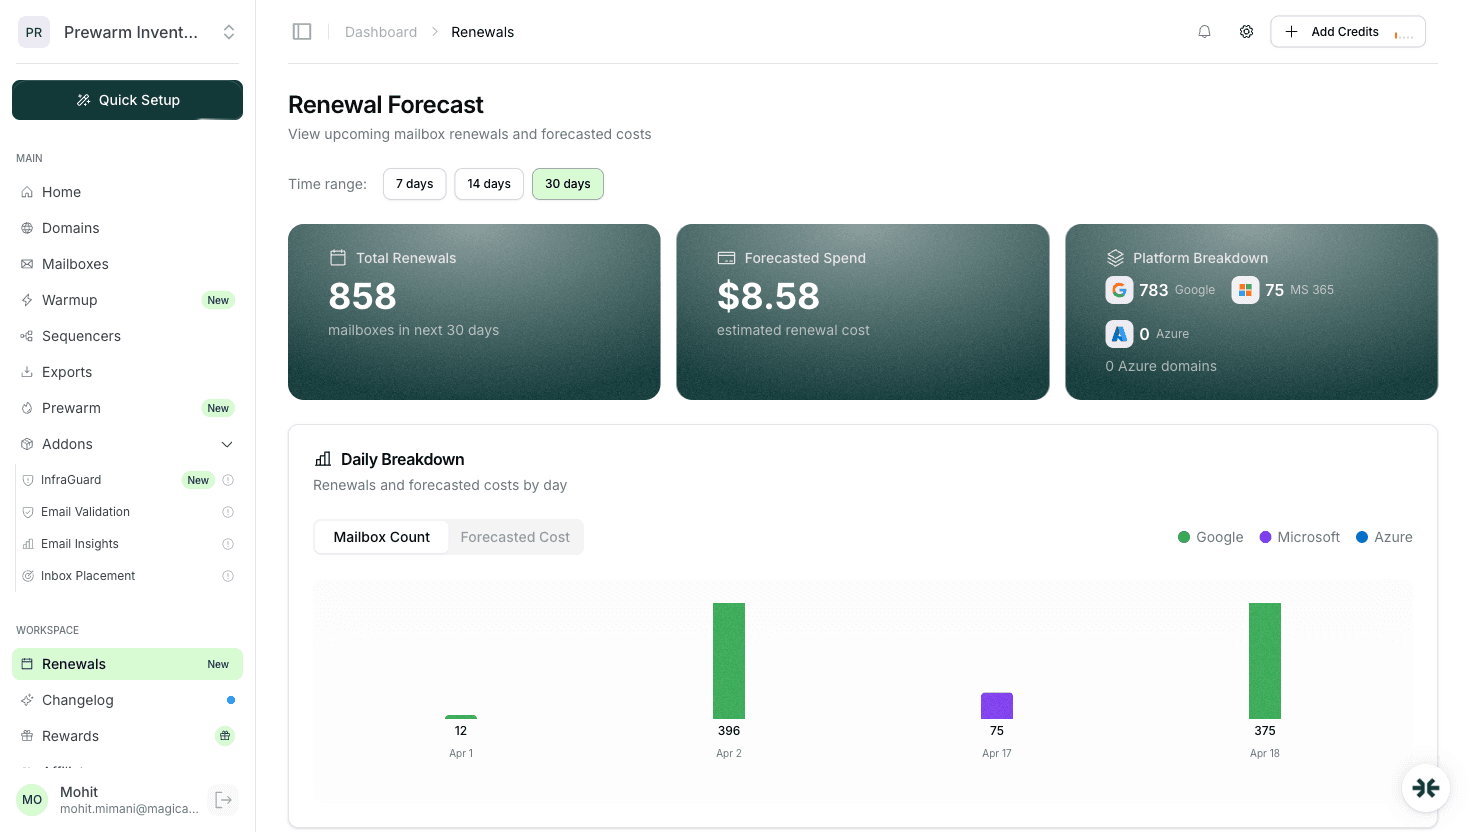Open the workspace switcher for Prewarm Inventory

(x=228, y=31)
